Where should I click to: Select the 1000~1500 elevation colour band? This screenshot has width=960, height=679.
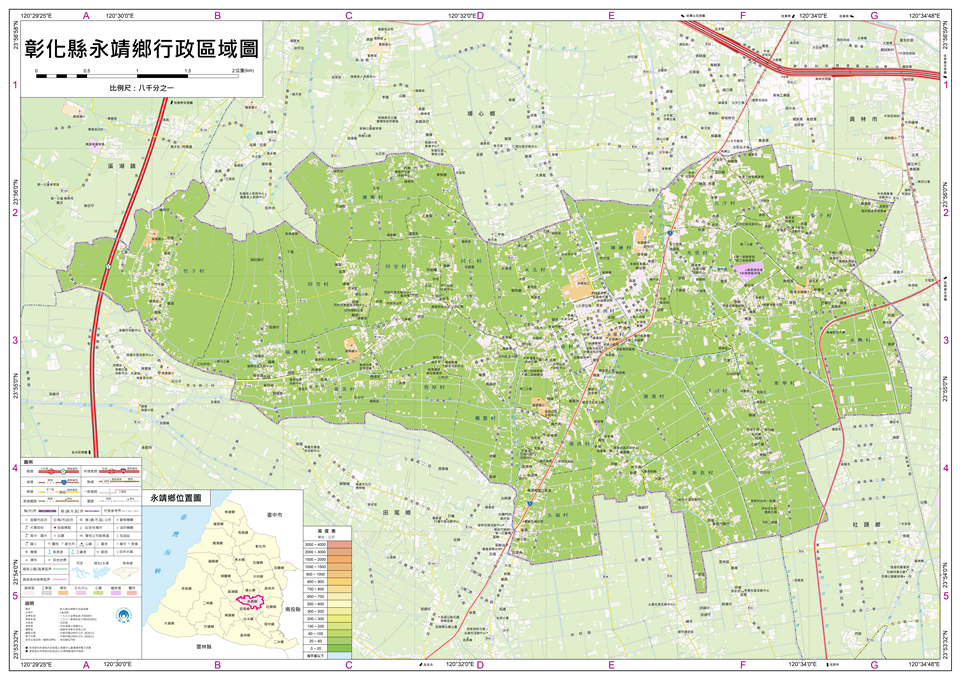339,566
